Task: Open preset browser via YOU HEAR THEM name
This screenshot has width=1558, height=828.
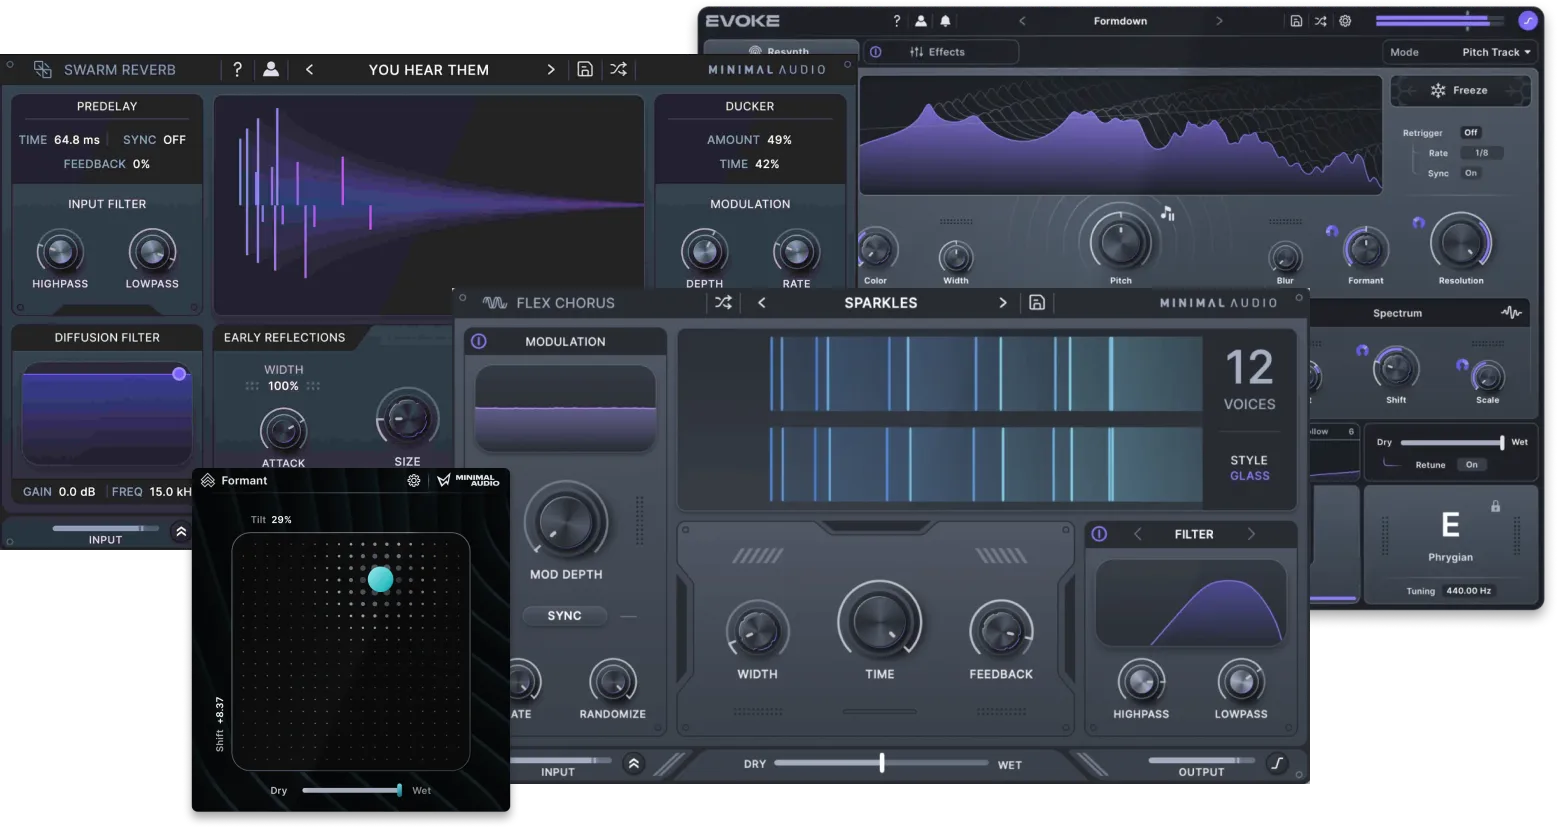Action: (429, 69)
